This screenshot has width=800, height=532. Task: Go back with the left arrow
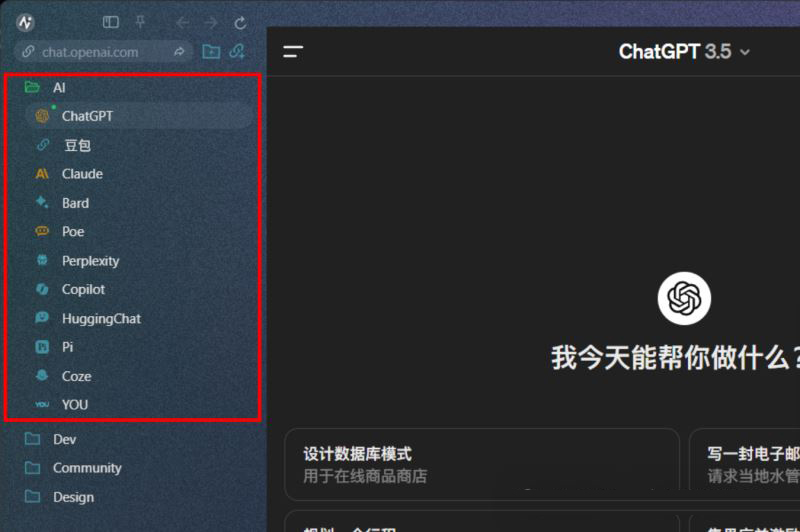click(182, 22)
